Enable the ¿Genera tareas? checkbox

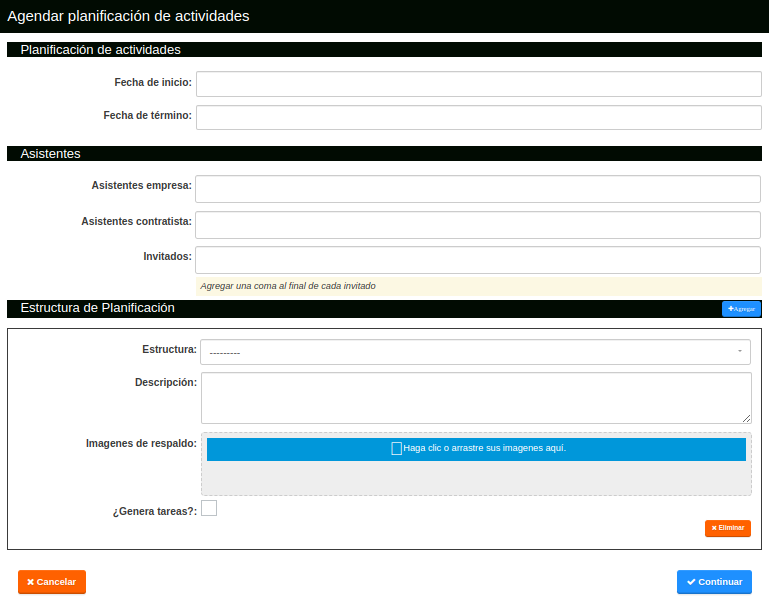click(x=209, y=509)
